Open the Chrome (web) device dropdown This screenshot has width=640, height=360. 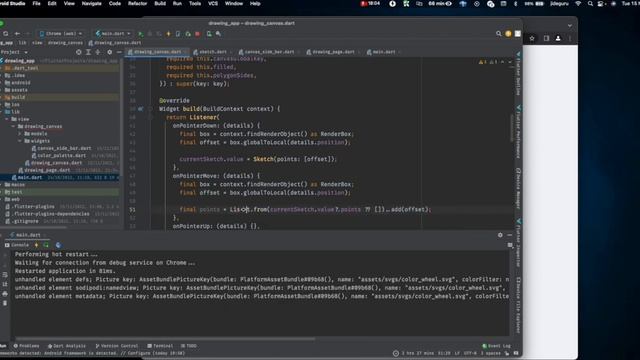click(61, 34)
